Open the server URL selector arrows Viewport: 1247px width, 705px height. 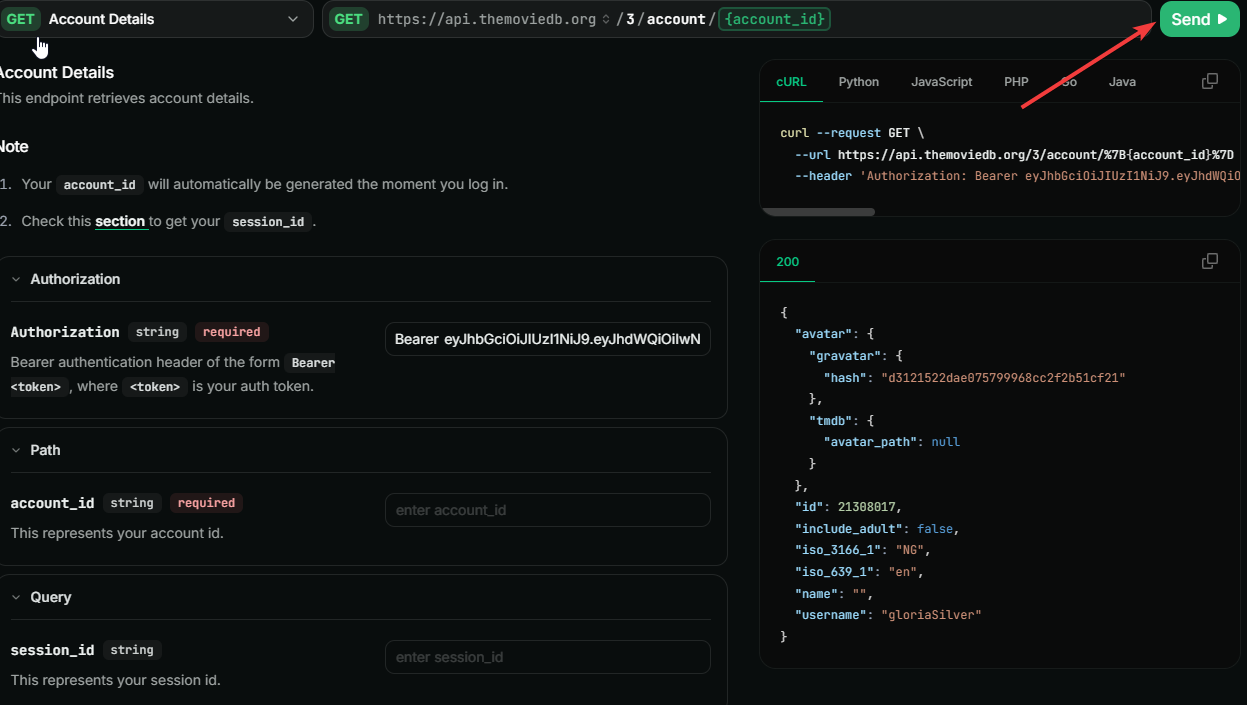point(606,19)
